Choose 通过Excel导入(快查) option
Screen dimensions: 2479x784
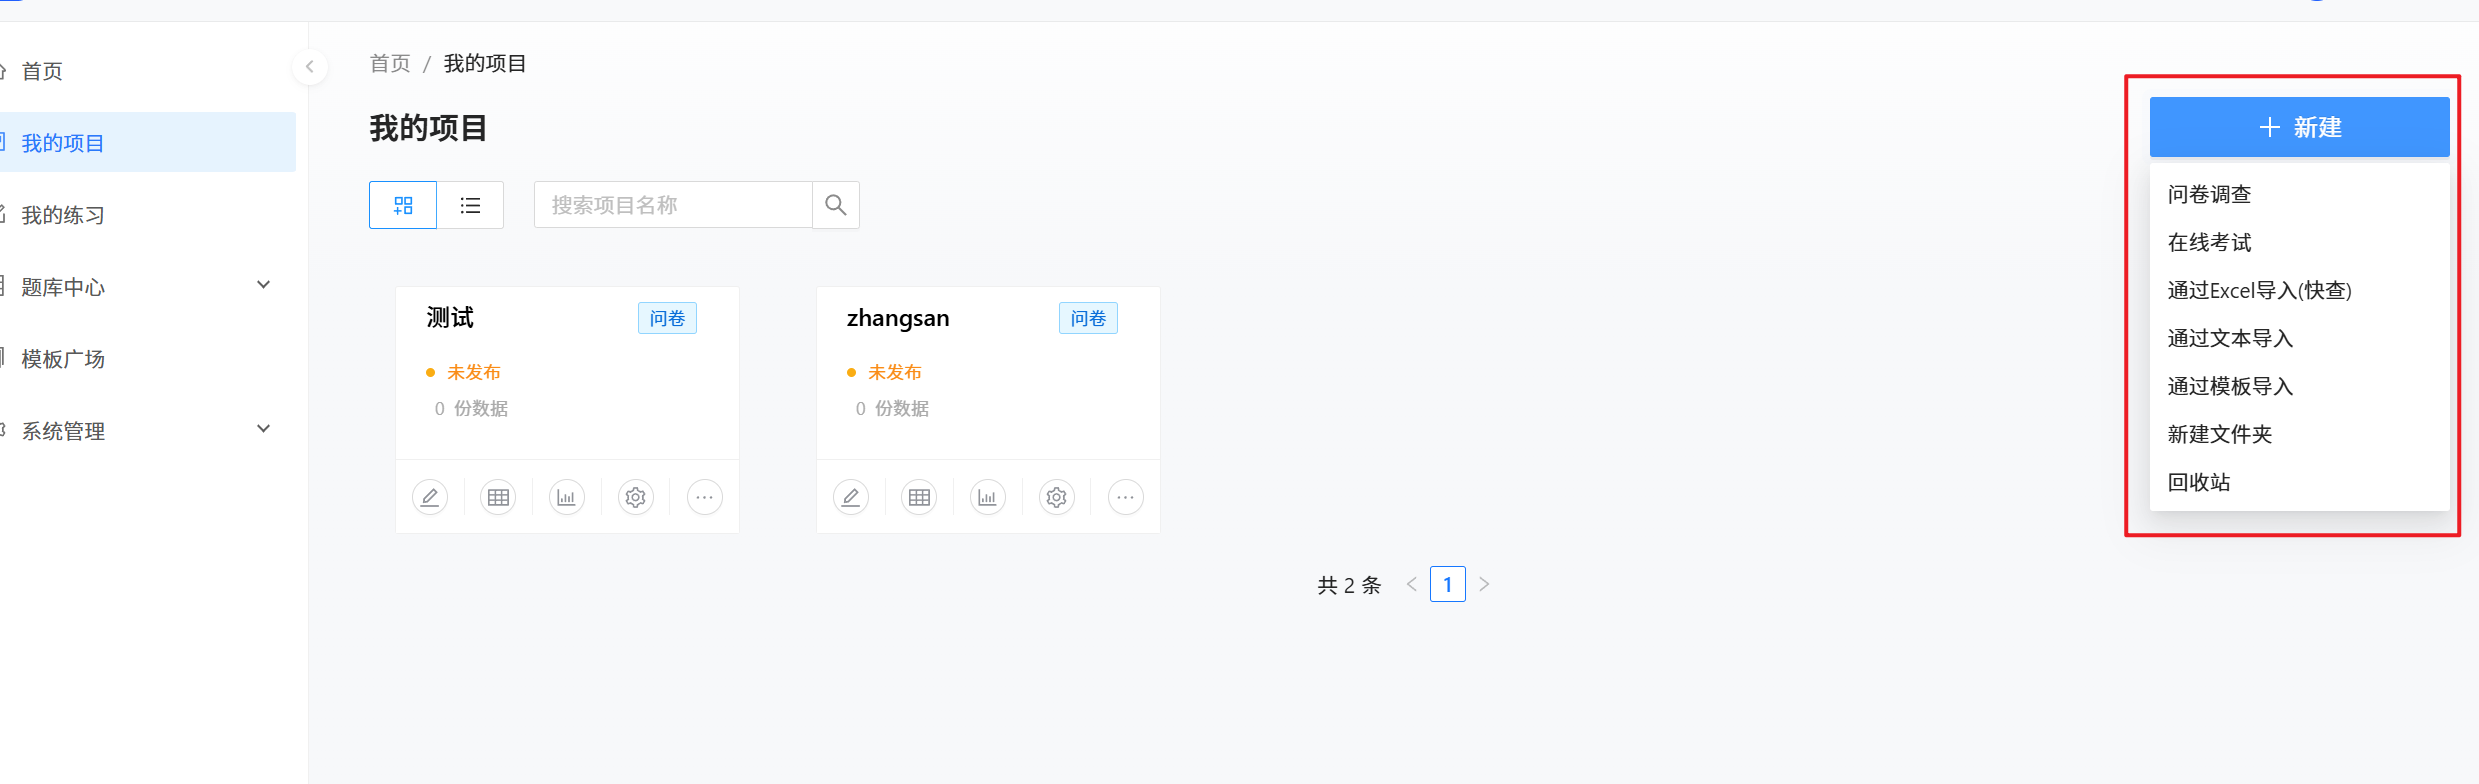[2300, 290]
